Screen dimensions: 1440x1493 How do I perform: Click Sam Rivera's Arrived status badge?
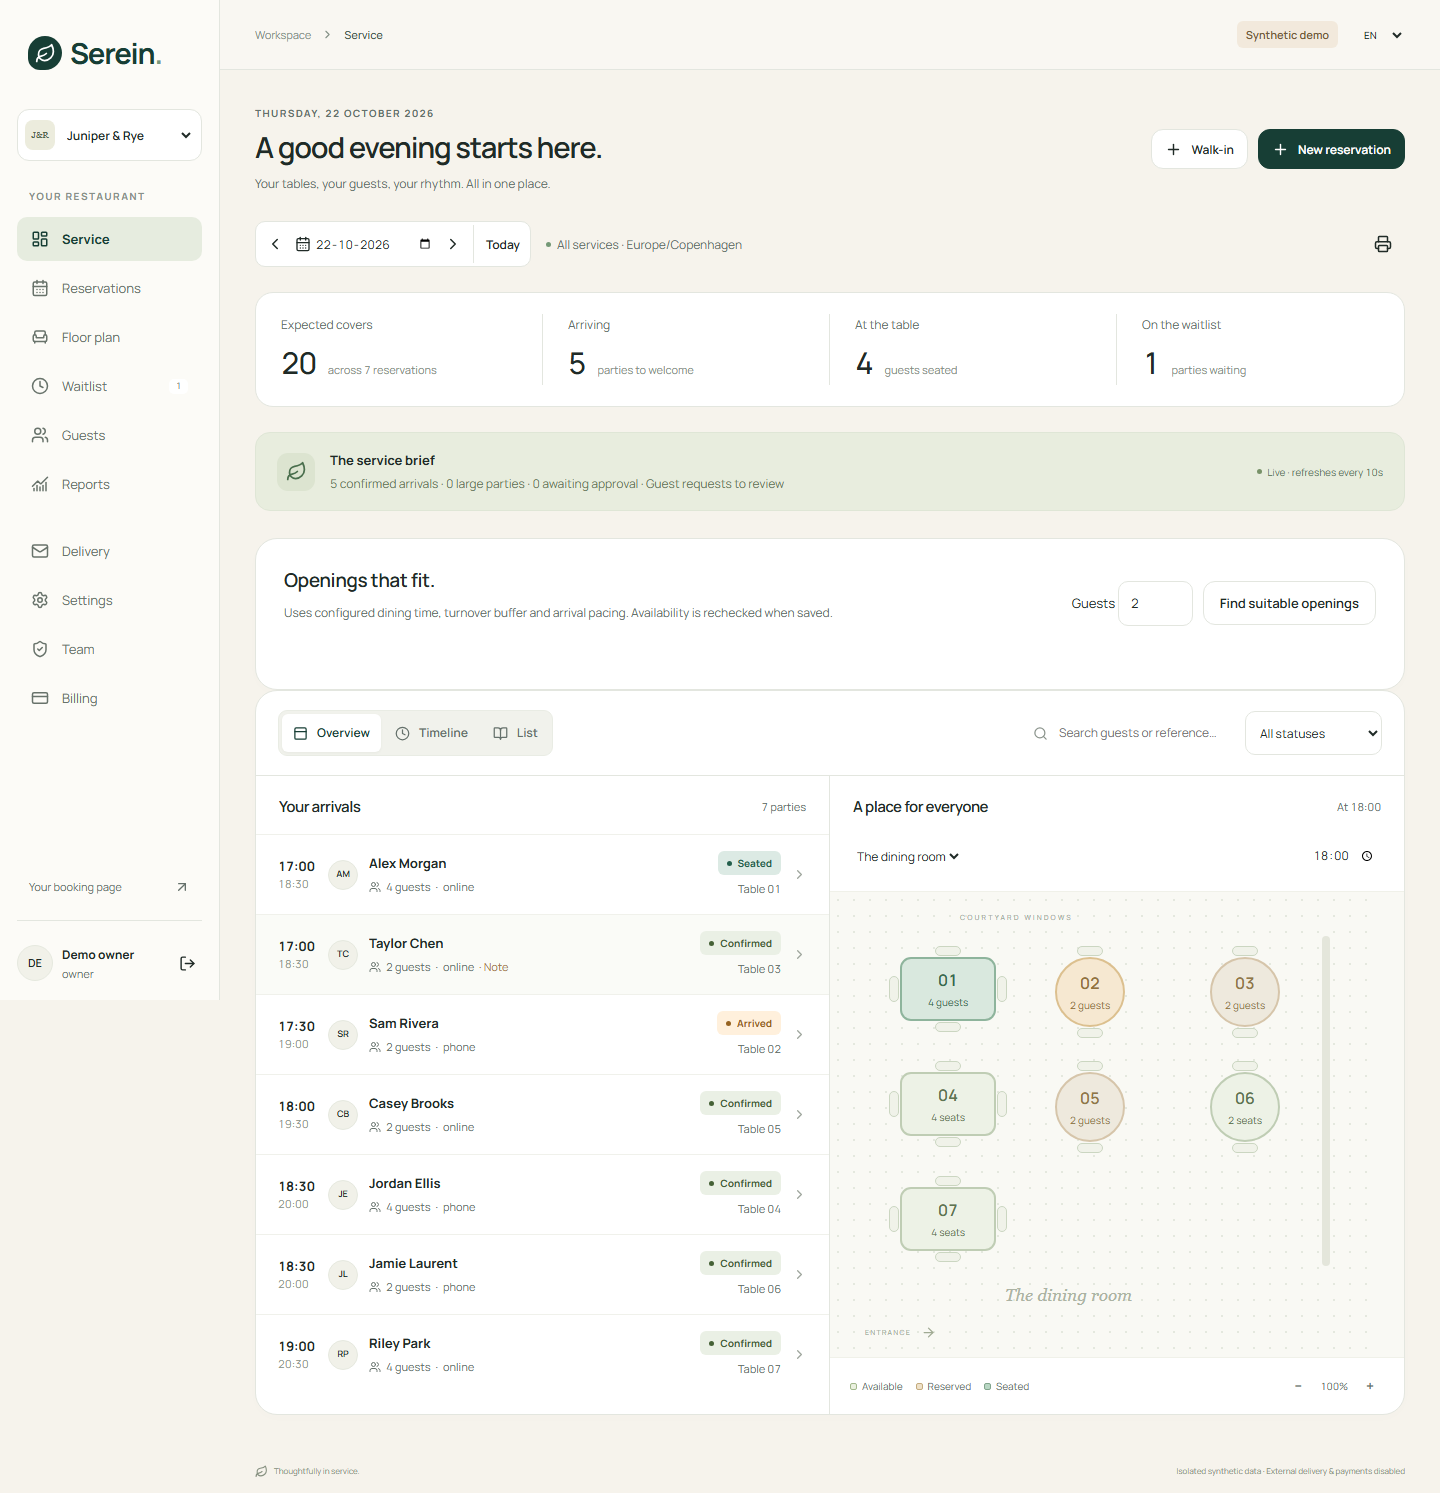point(749,1023)
